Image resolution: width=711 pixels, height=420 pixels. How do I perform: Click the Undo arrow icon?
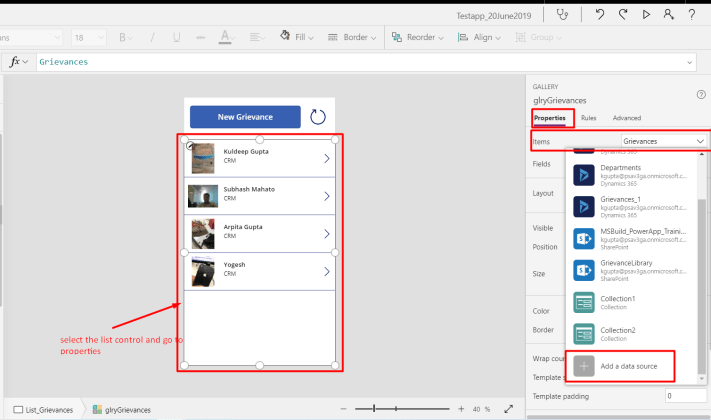599,14
